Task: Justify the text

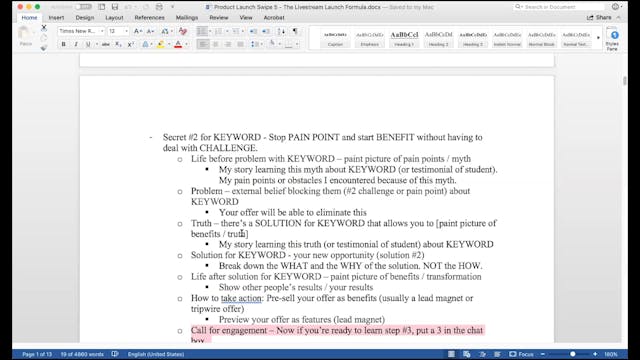Action: [240, 44]
